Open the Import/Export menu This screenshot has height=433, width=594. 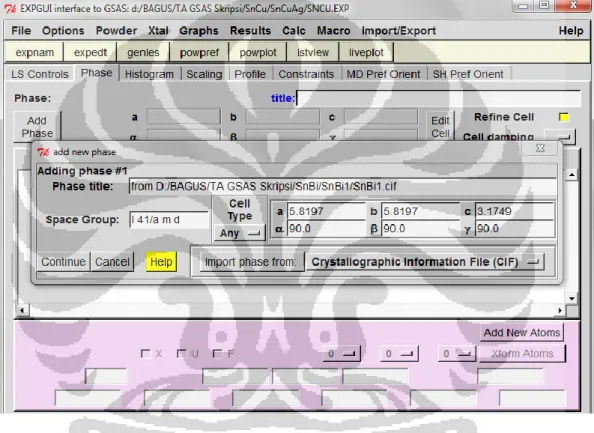pyautogui.click(x=399, y=31)
